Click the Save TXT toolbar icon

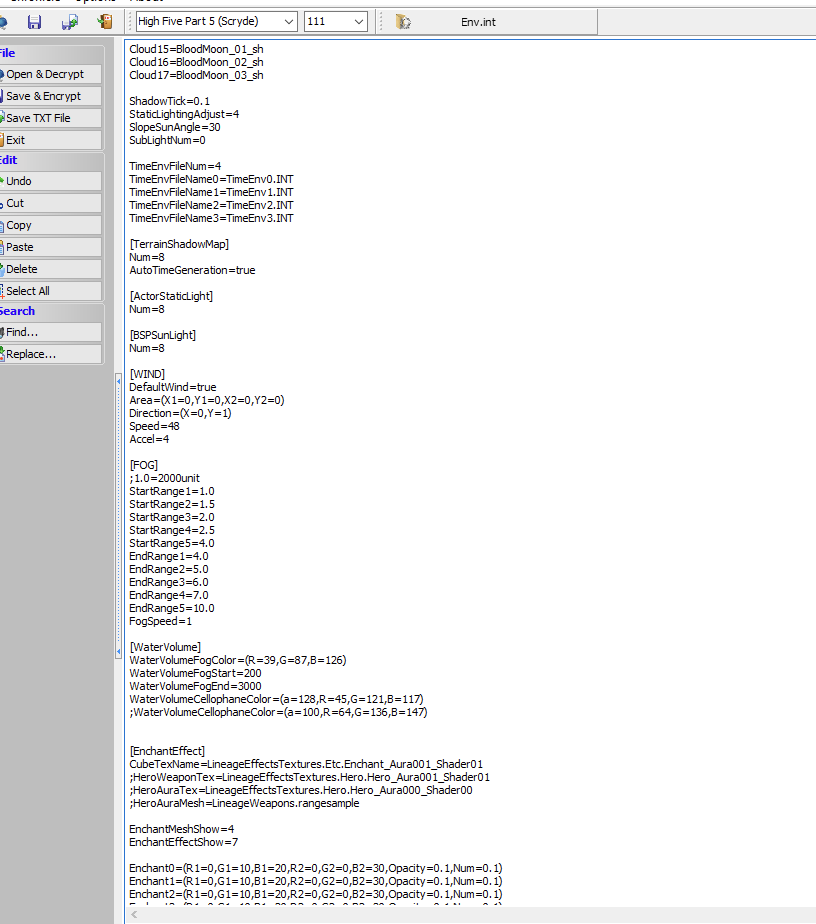click(x=69, y=22)
